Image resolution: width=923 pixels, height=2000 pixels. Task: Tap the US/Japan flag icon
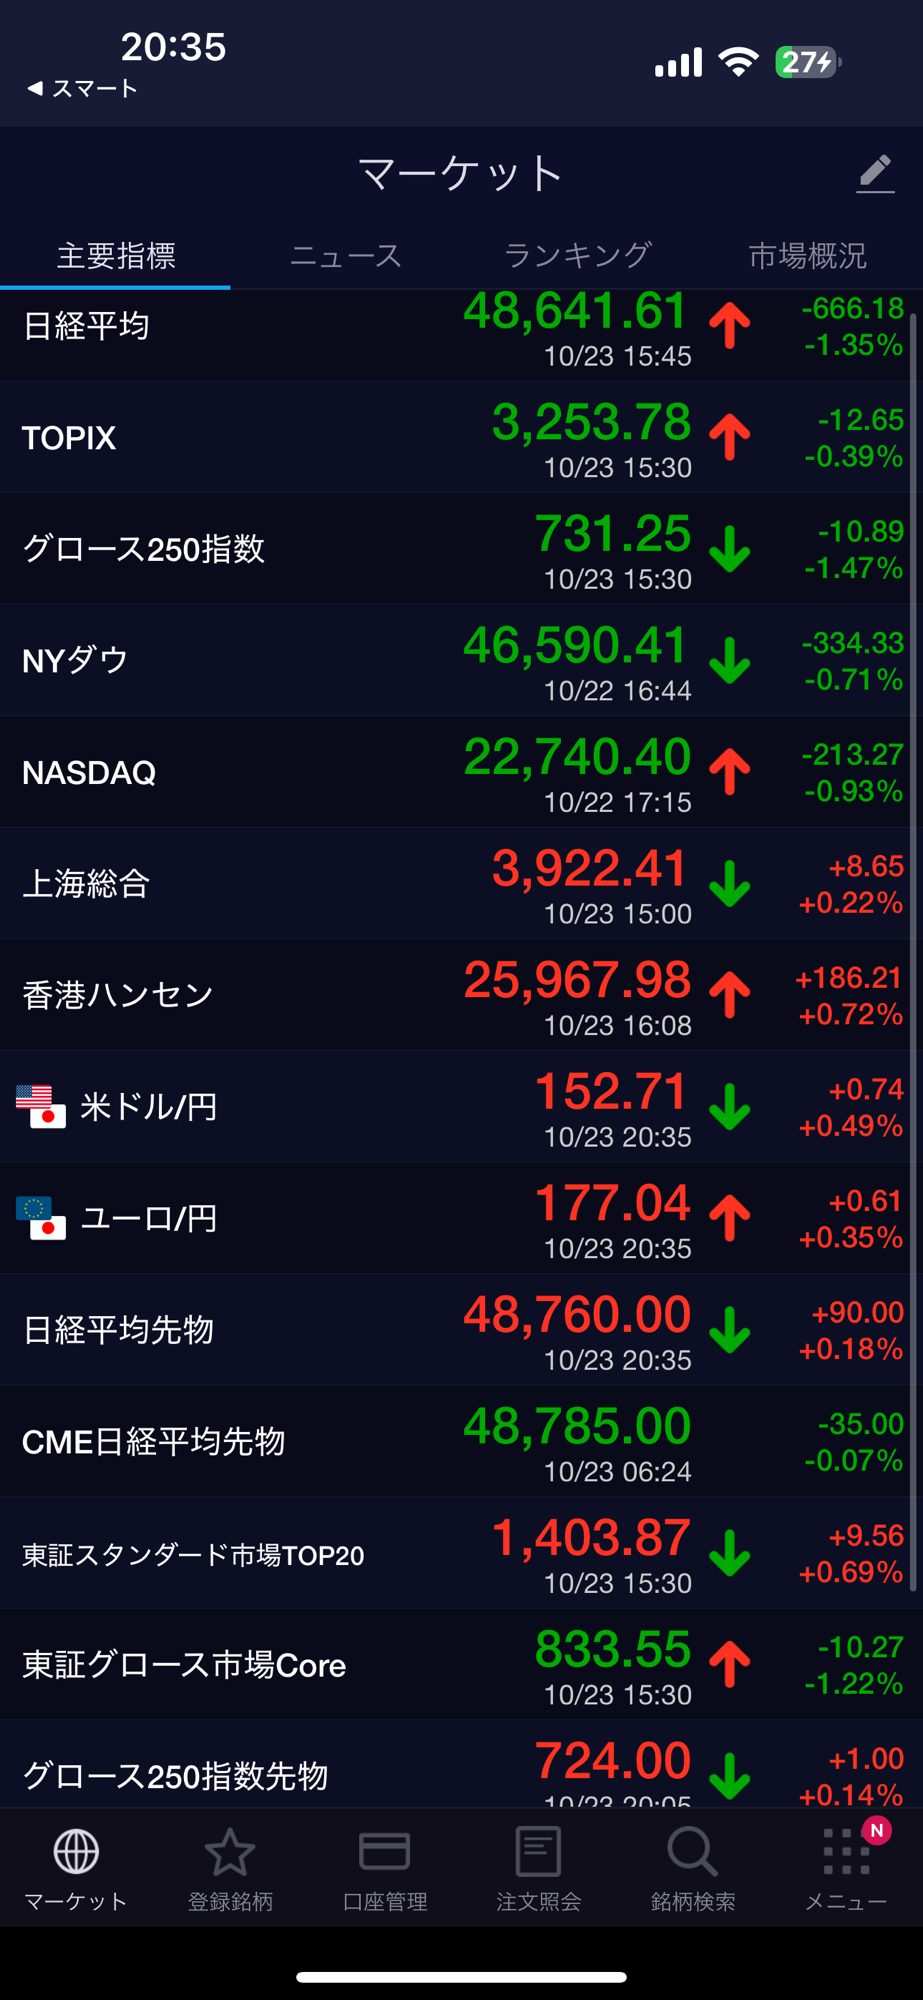41,1106
